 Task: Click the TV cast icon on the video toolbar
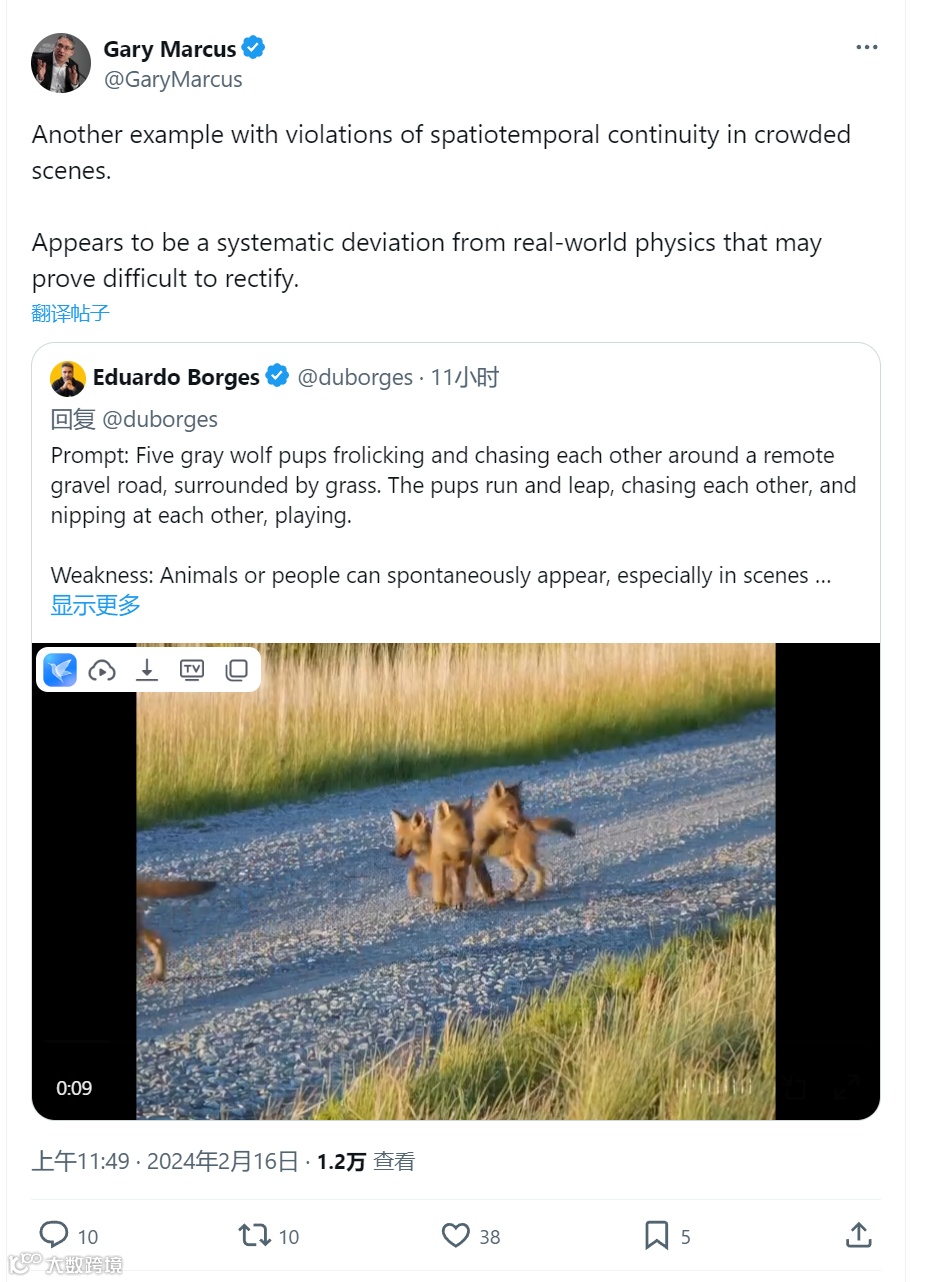(192, 670)
